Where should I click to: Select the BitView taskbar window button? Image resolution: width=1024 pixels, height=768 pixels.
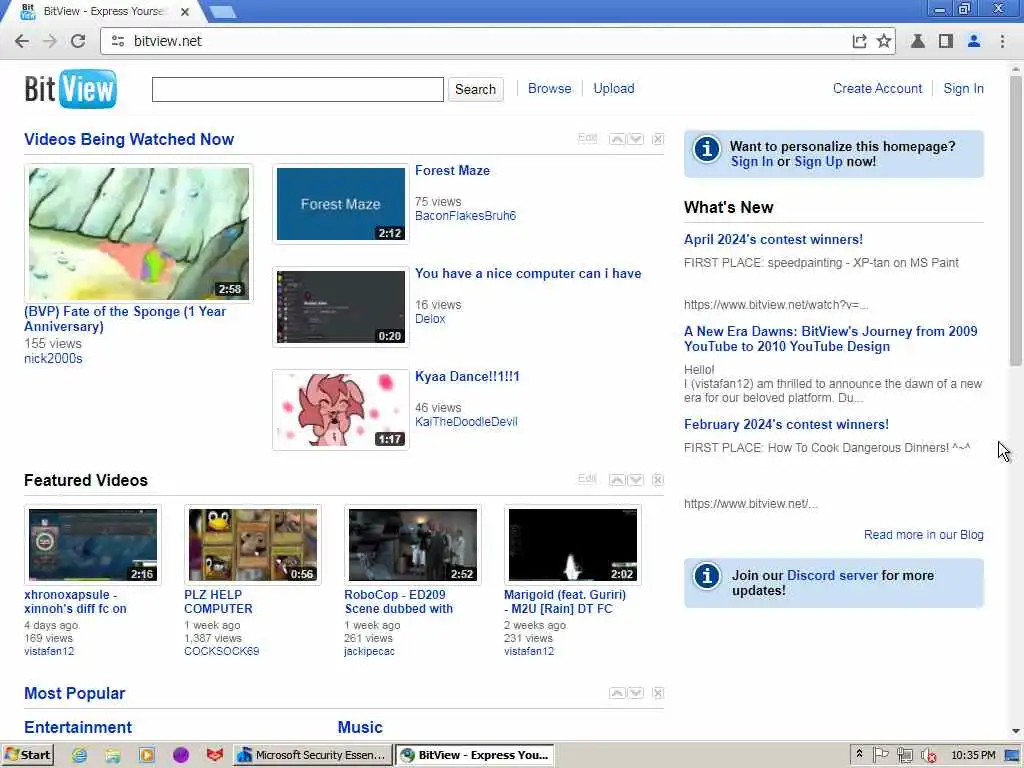pyautogui.click(x=475, y=756)
